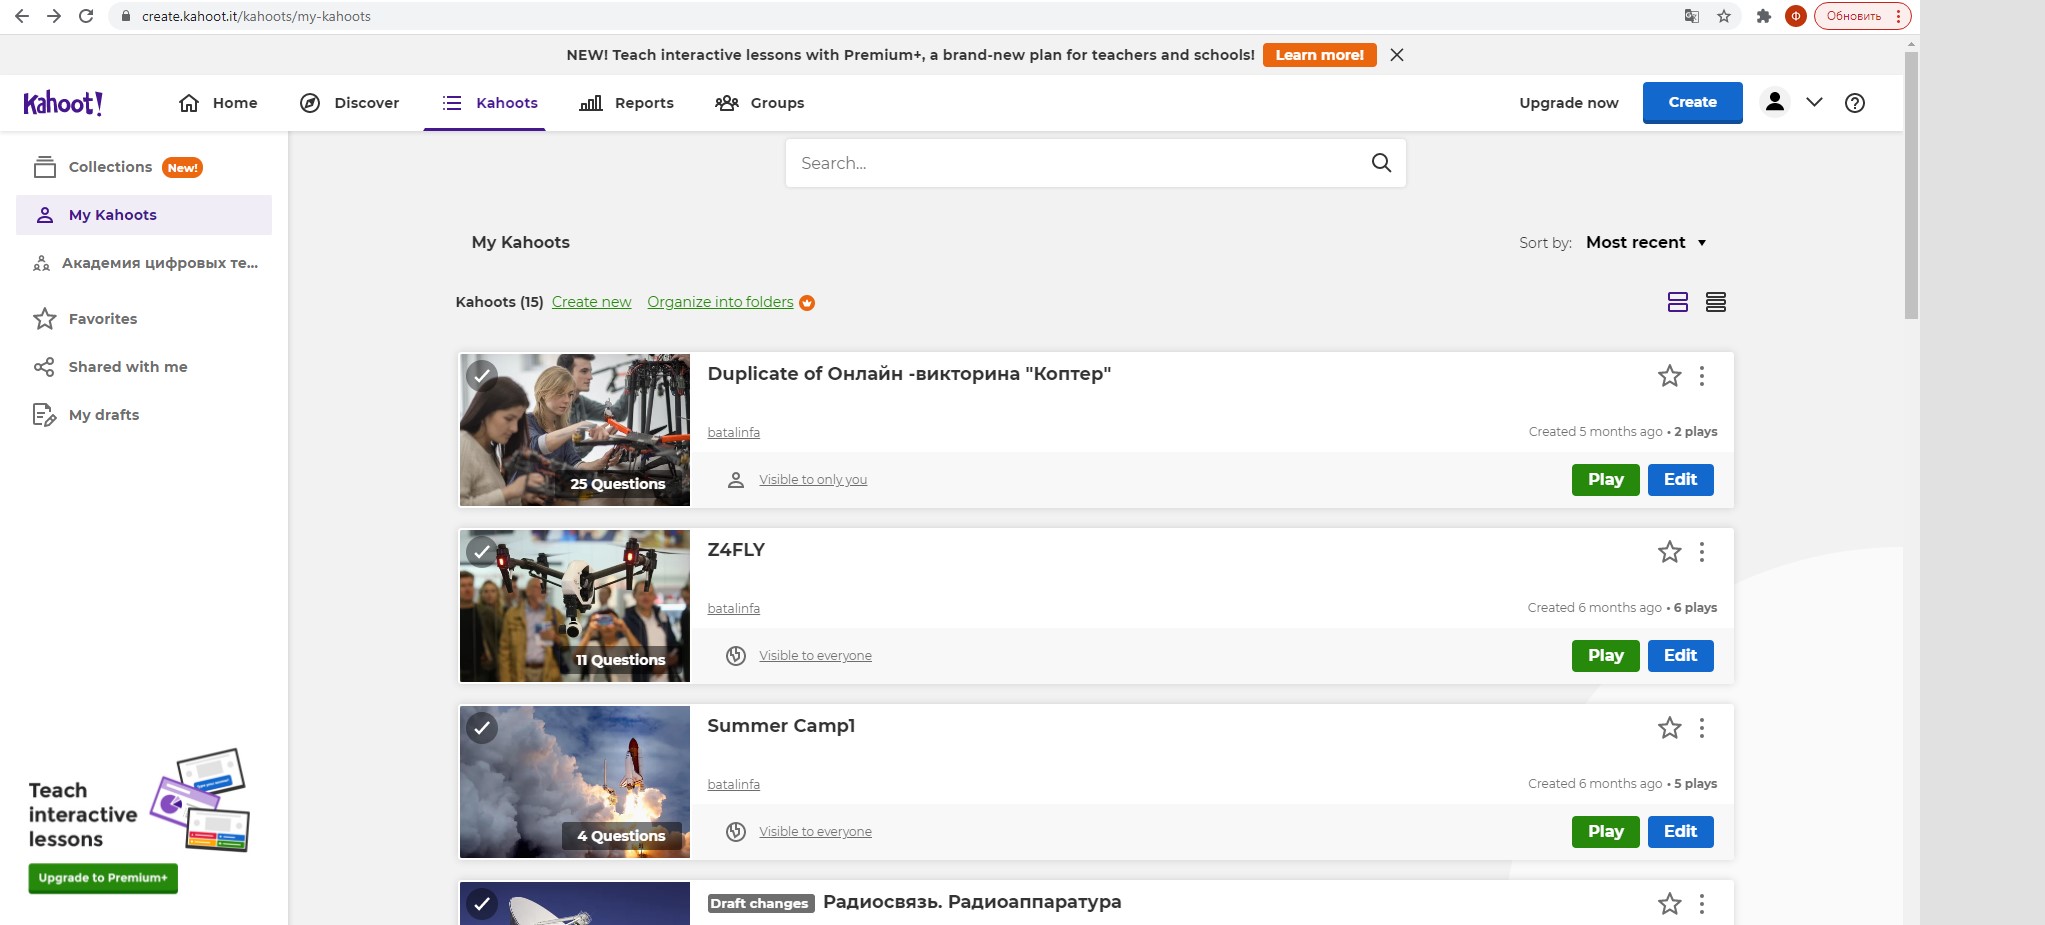Screen dimensions: 2045x925
Task: Select the Радиосвязь kahoot checkbox
Action: (482, 904)
